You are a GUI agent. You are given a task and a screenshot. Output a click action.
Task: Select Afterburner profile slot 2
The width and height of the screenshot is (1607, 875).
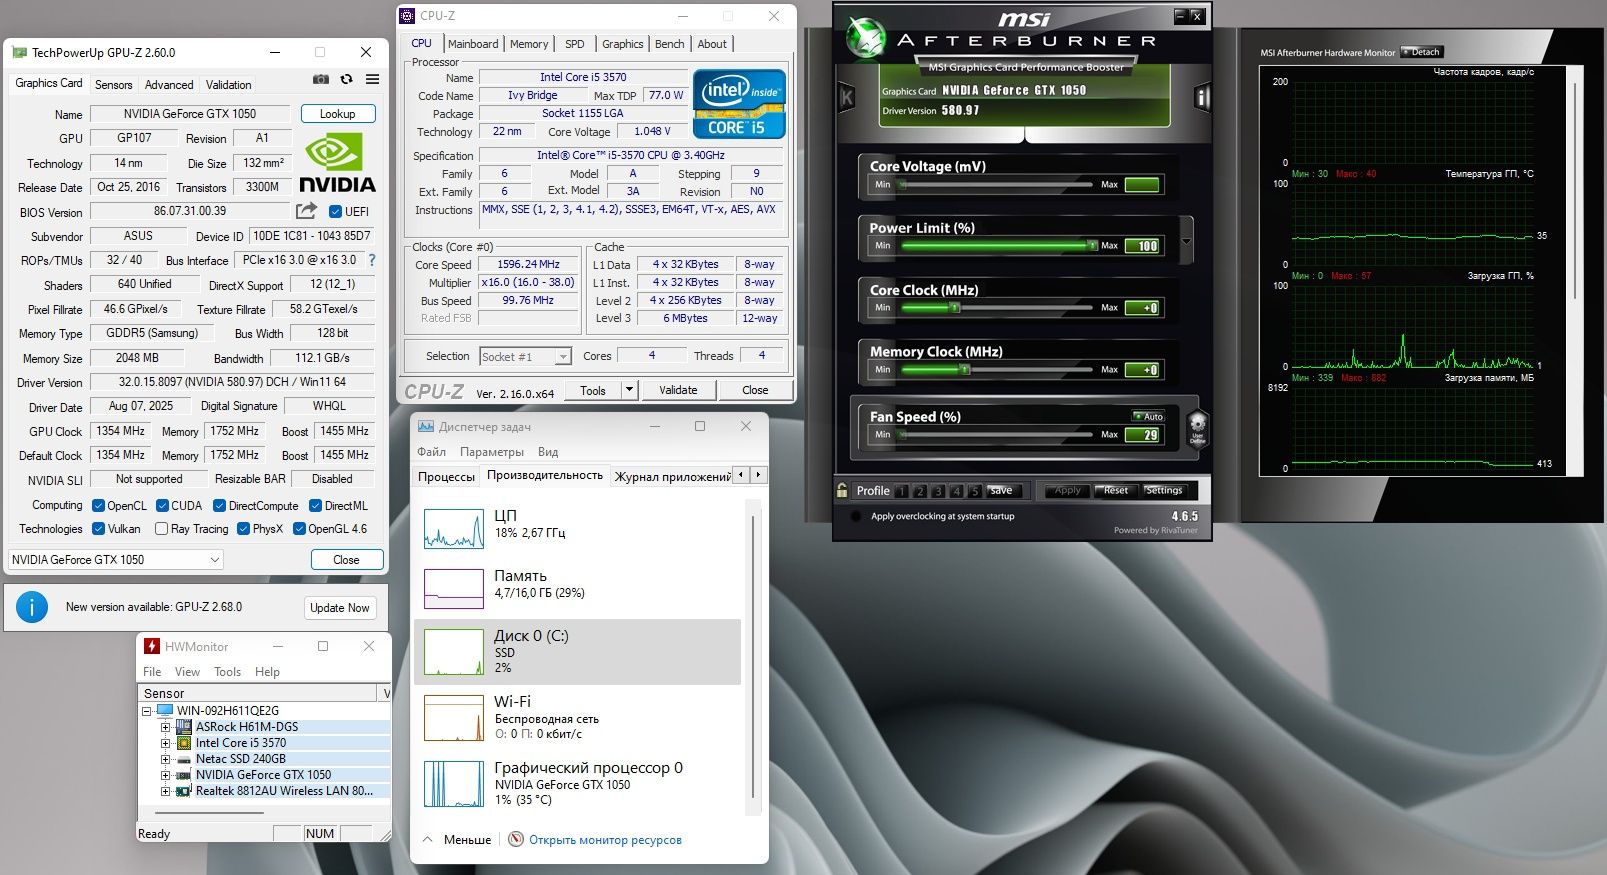(x=920, y=491)
